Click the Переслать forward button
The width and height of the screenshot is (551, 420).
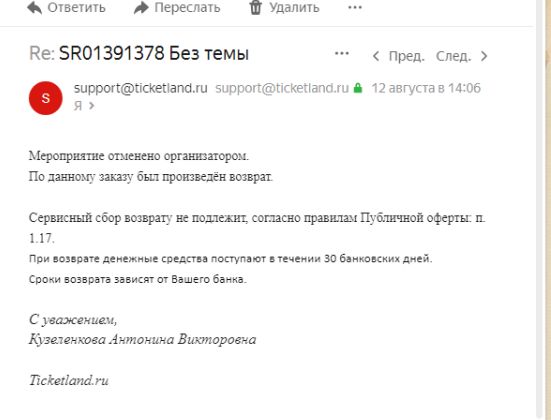[x=177, y=7]
